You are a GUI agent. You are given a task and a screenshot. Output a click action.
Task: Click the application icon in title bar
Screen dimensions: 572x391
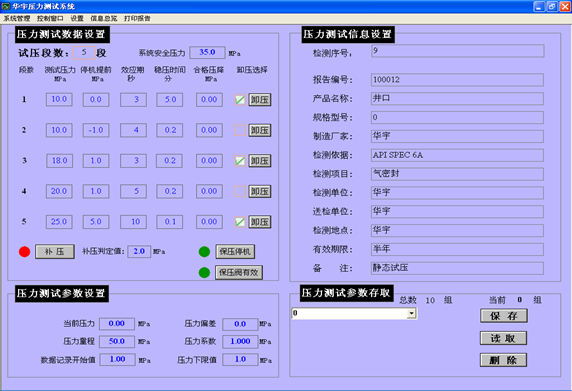pos(6,6)
